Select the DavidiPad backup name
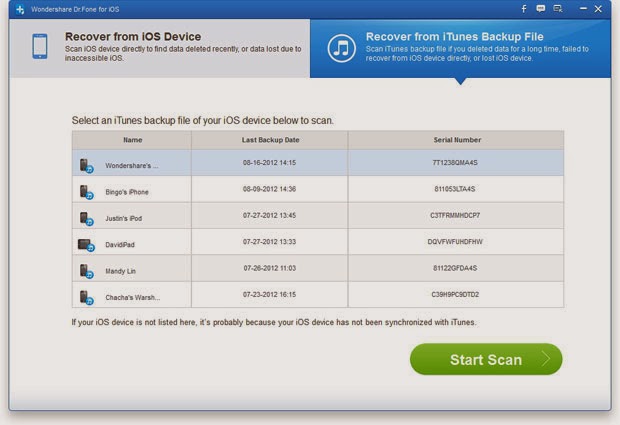This screenshot has width=620, height=425. [120, 245]
